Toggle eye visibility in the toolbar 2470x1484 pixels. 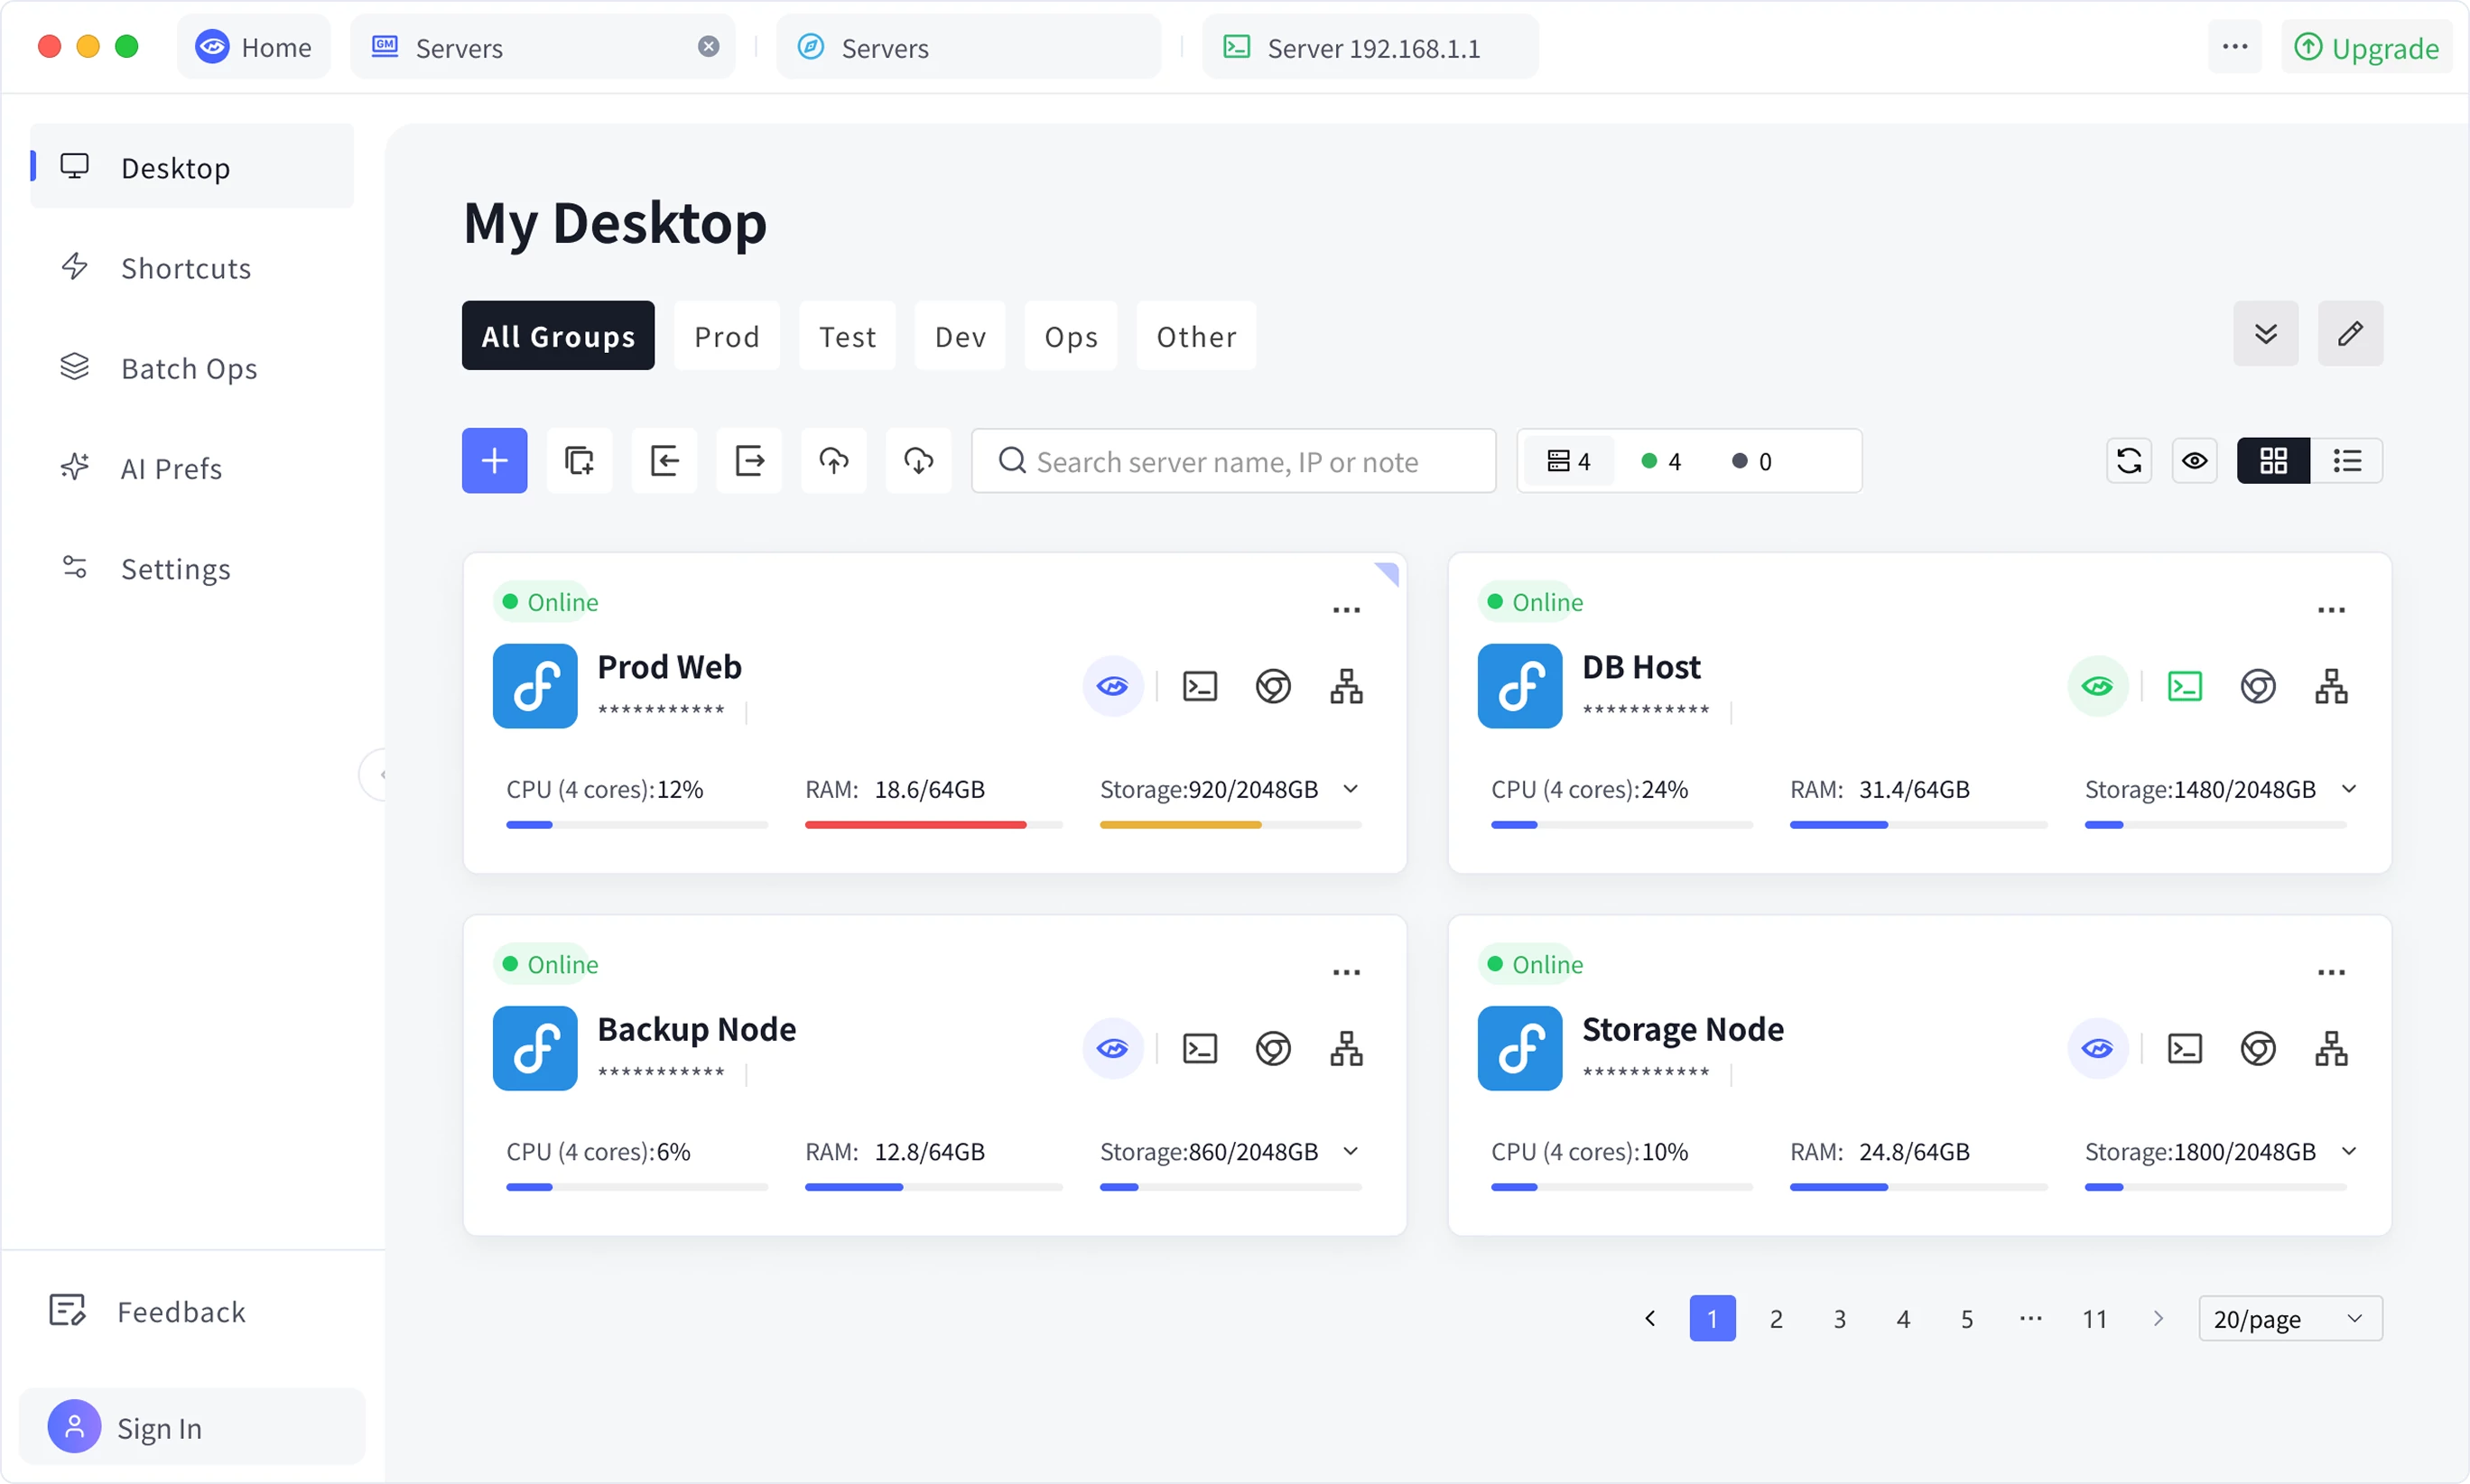tap(2195, 461)
